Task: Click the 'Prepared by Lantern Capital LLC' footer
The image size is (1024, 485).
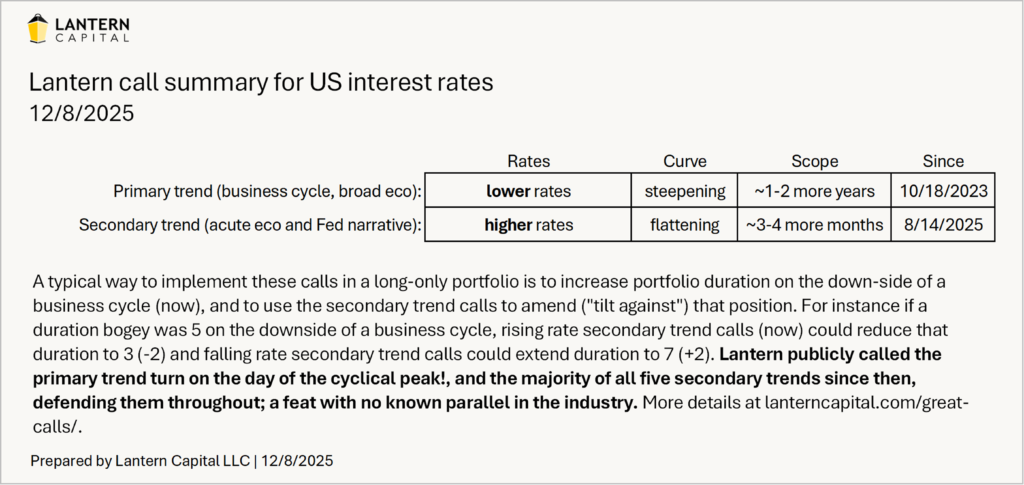Action: [x=181, y=461]
